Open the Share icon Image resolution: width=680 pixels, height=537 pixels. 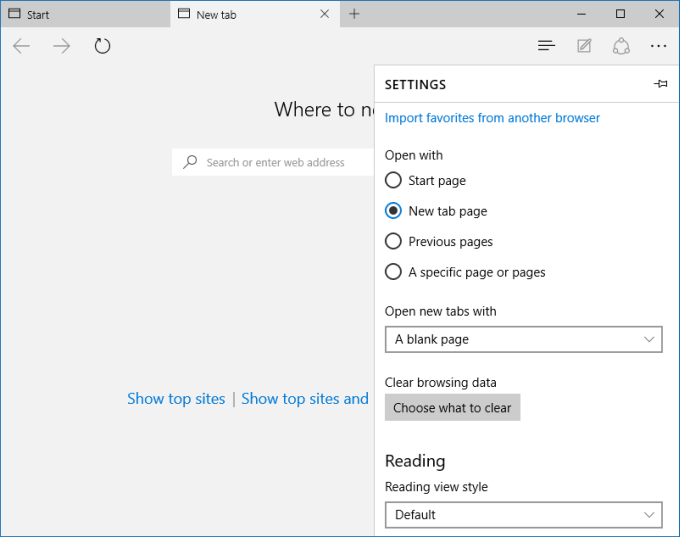coord(621,46)
